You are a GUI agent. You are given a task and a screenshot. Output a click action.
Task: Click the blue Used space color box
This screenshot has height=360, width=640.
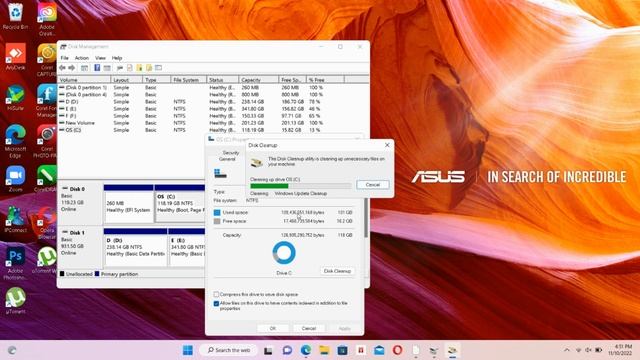[217, 213]
